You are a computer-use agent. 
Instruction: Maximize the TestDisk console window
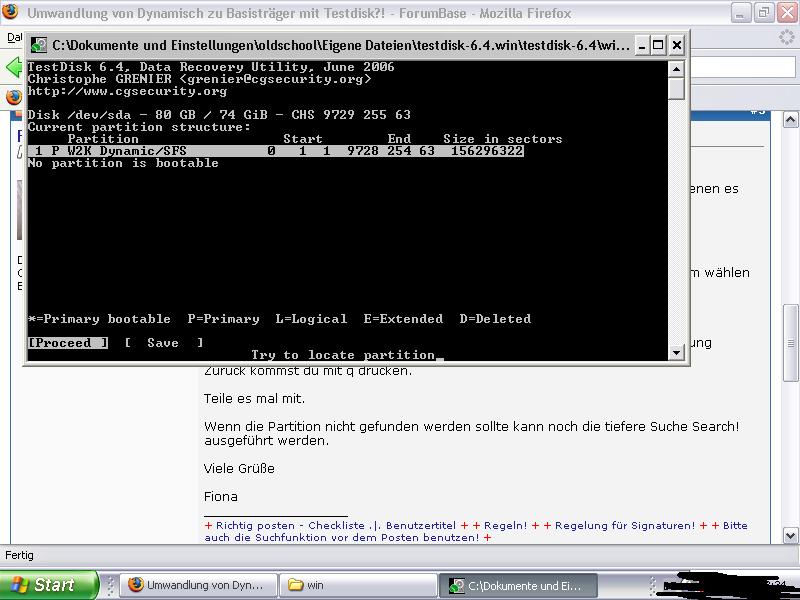(x=658, y=46)
